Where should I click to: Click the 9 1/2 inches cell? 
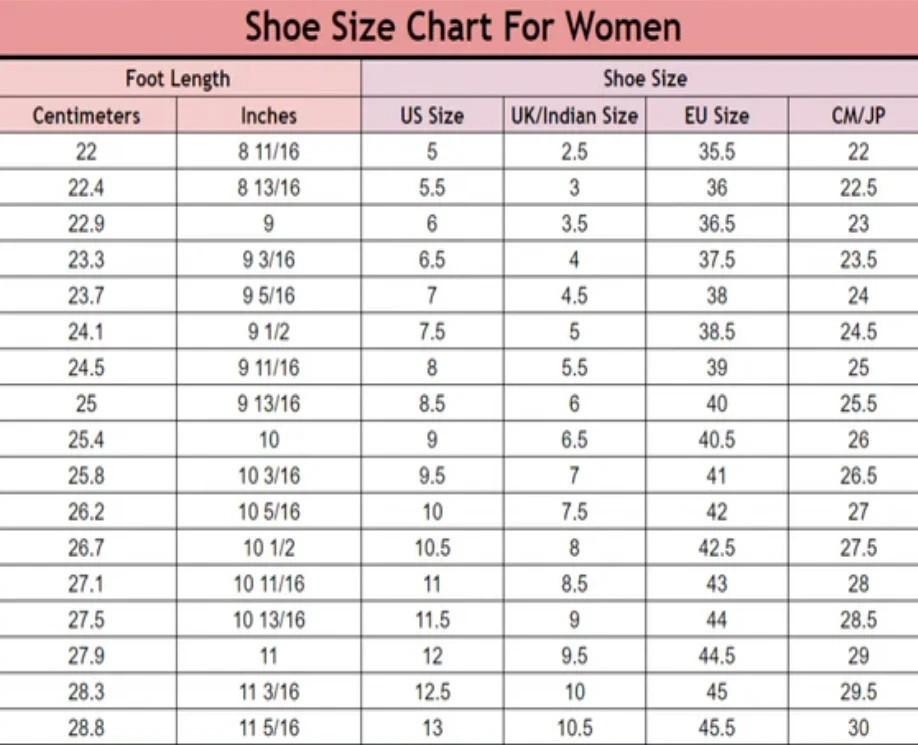coord(268,332)
